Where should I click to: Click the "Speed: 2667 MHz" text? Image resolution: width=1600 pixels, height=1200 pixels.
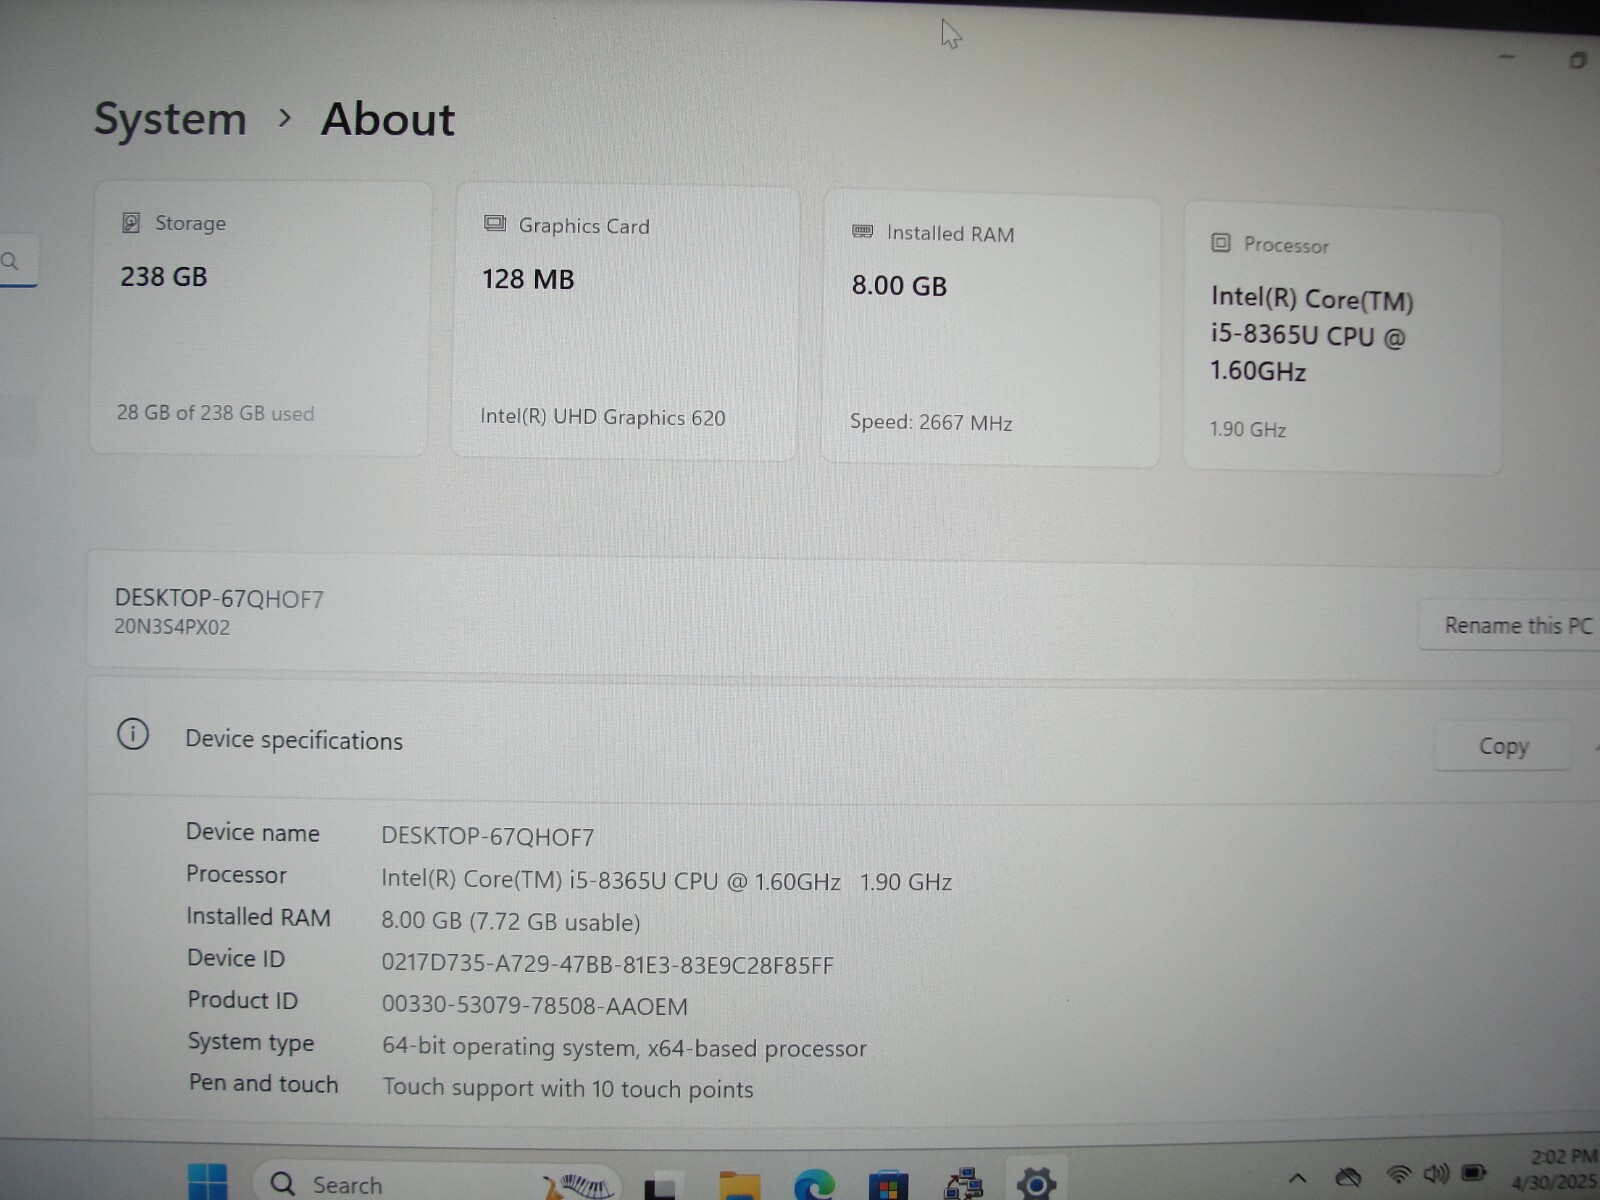point(931,423)
